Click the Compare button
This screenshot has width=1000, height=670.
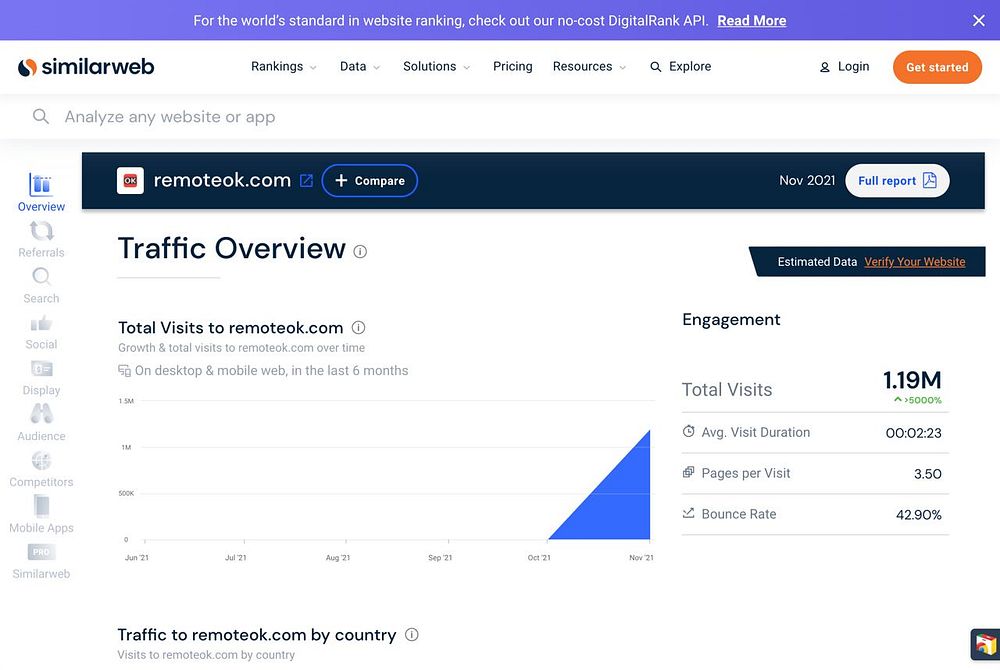[x=370, y=180]
